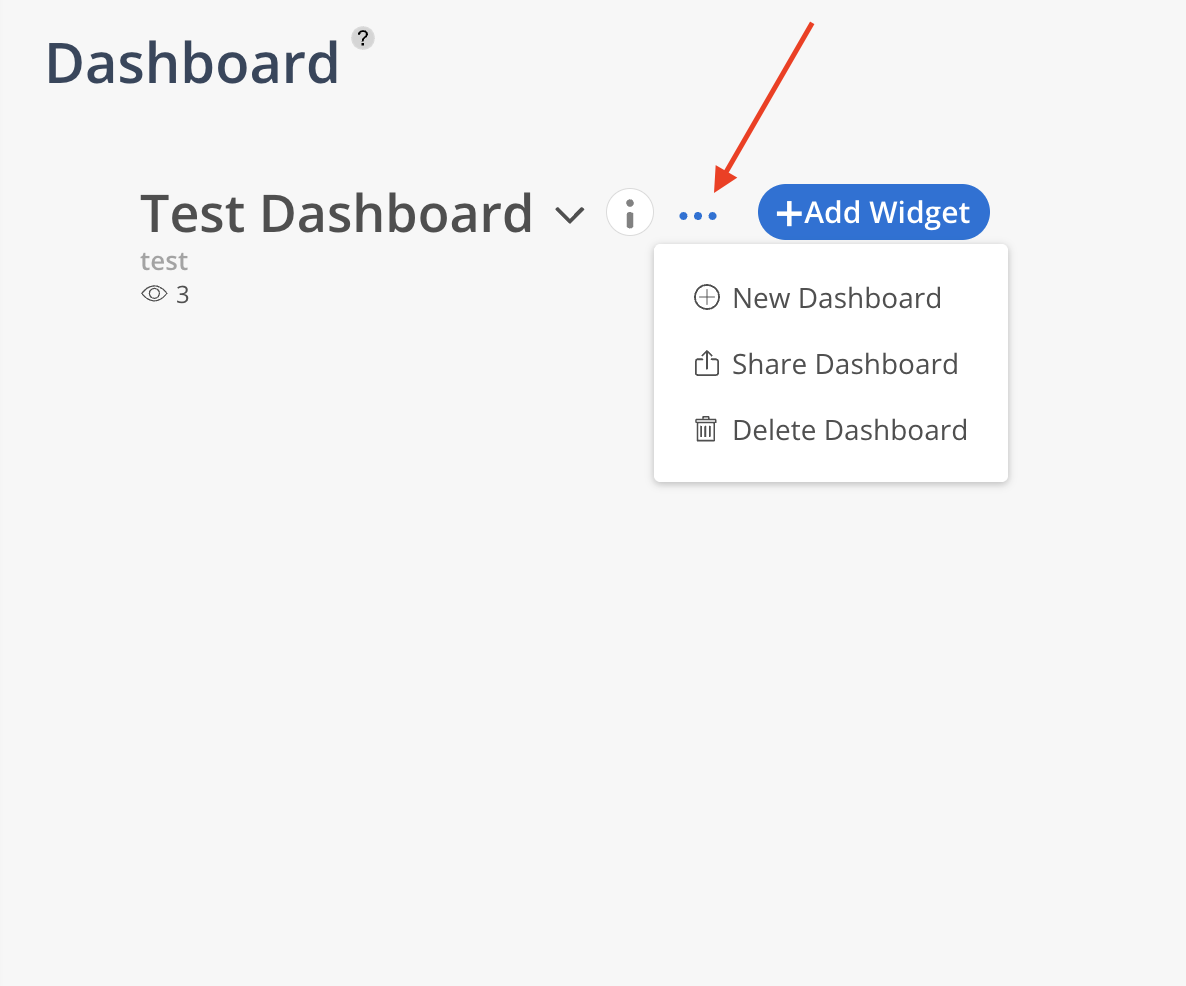Select Delete Dashboard menu entry
1186x986 pixels.
point(850,430)
